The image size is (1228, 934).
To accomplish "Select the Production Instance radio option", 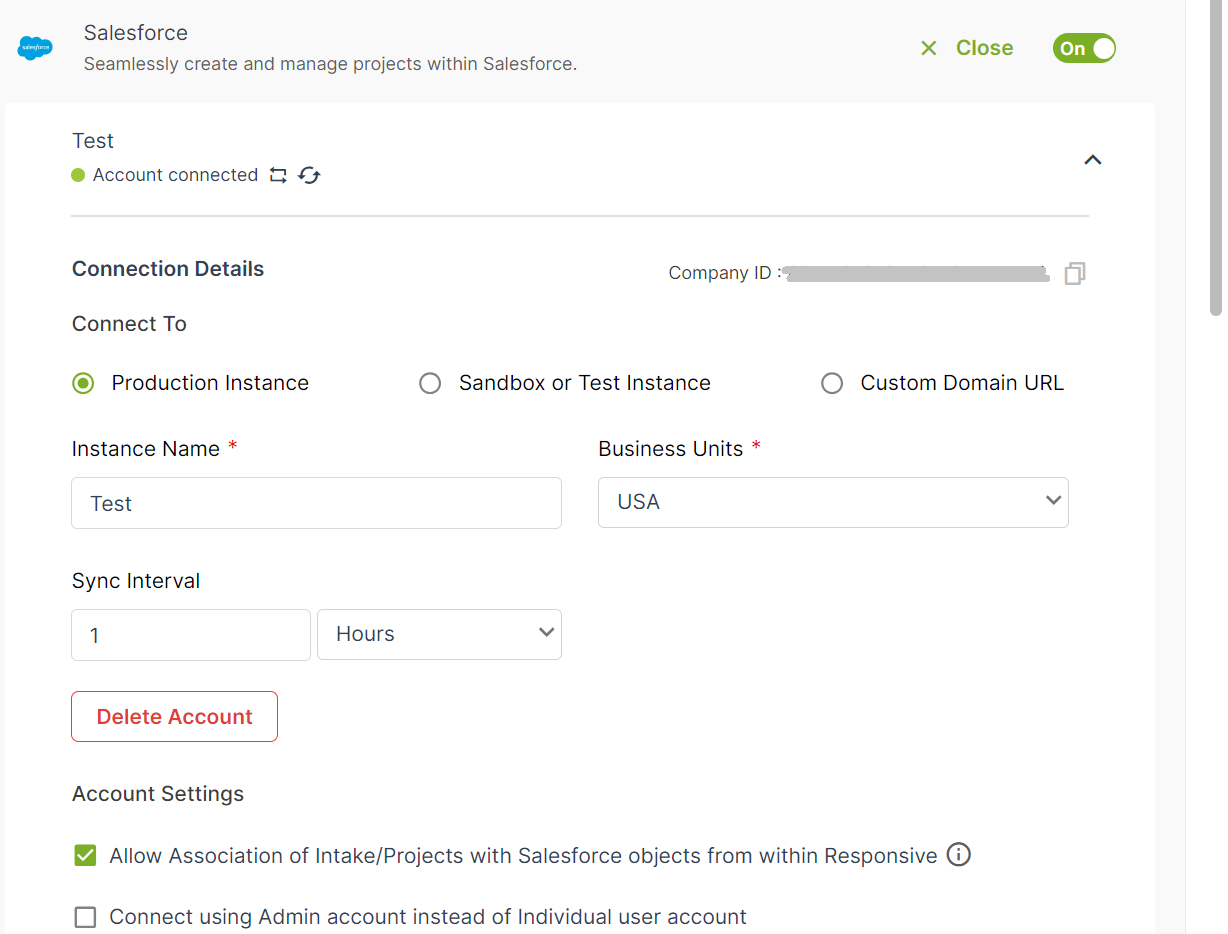I will pyautogui.click(x=83, y=383).
